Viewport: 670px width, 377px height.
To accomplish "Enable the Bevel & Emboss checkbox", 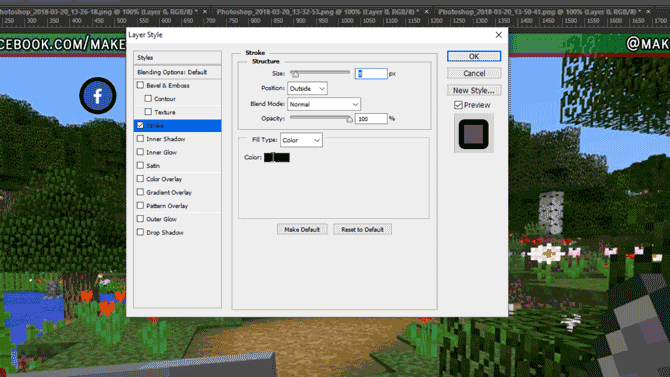I will tap(140, 85).
